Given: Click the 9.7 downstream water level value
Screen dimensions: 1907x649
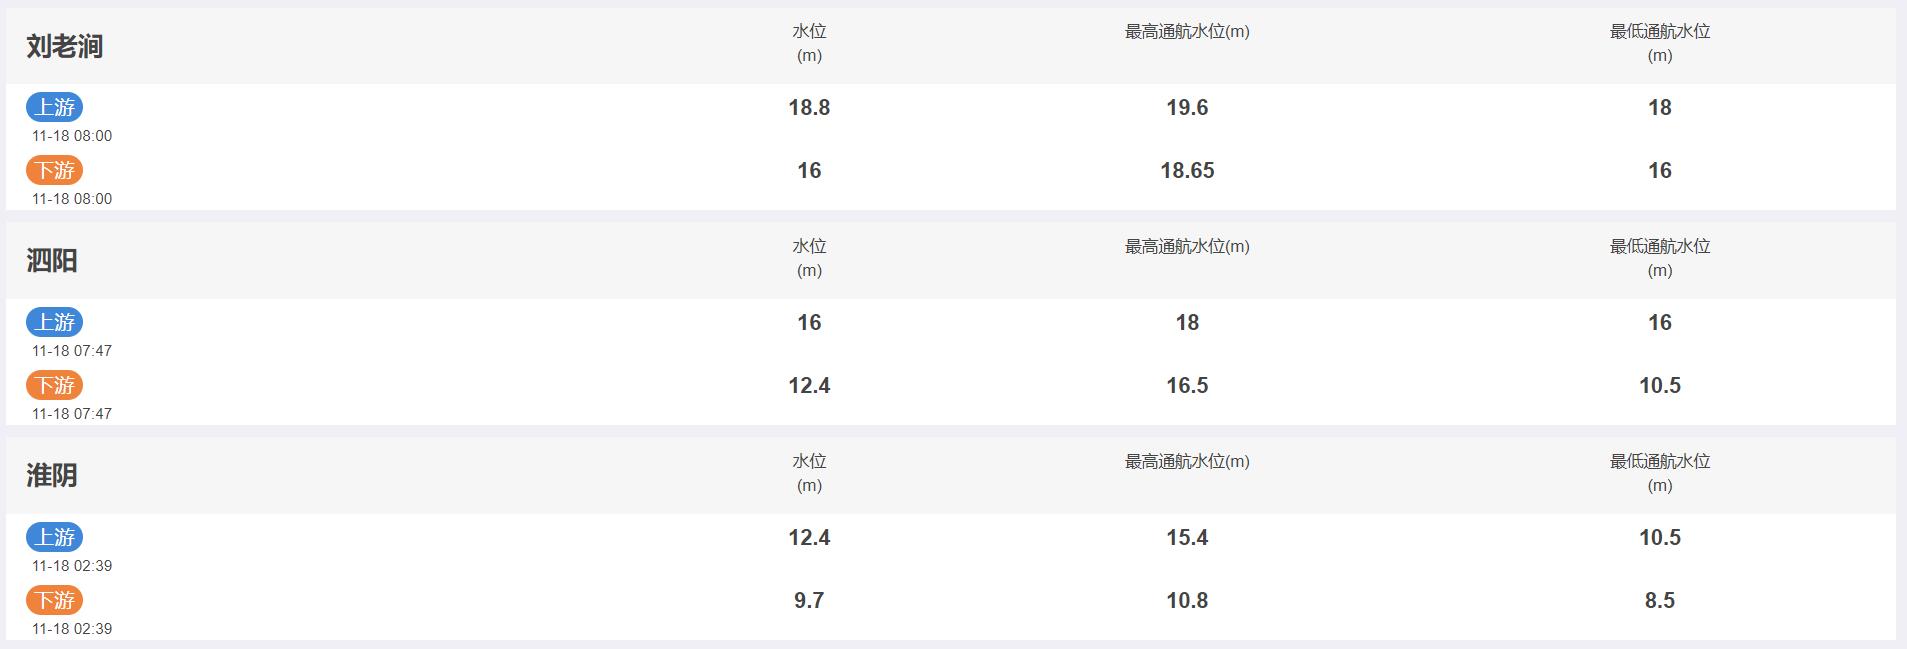Looking at the screenshot, I should click(x=809, y=601).
